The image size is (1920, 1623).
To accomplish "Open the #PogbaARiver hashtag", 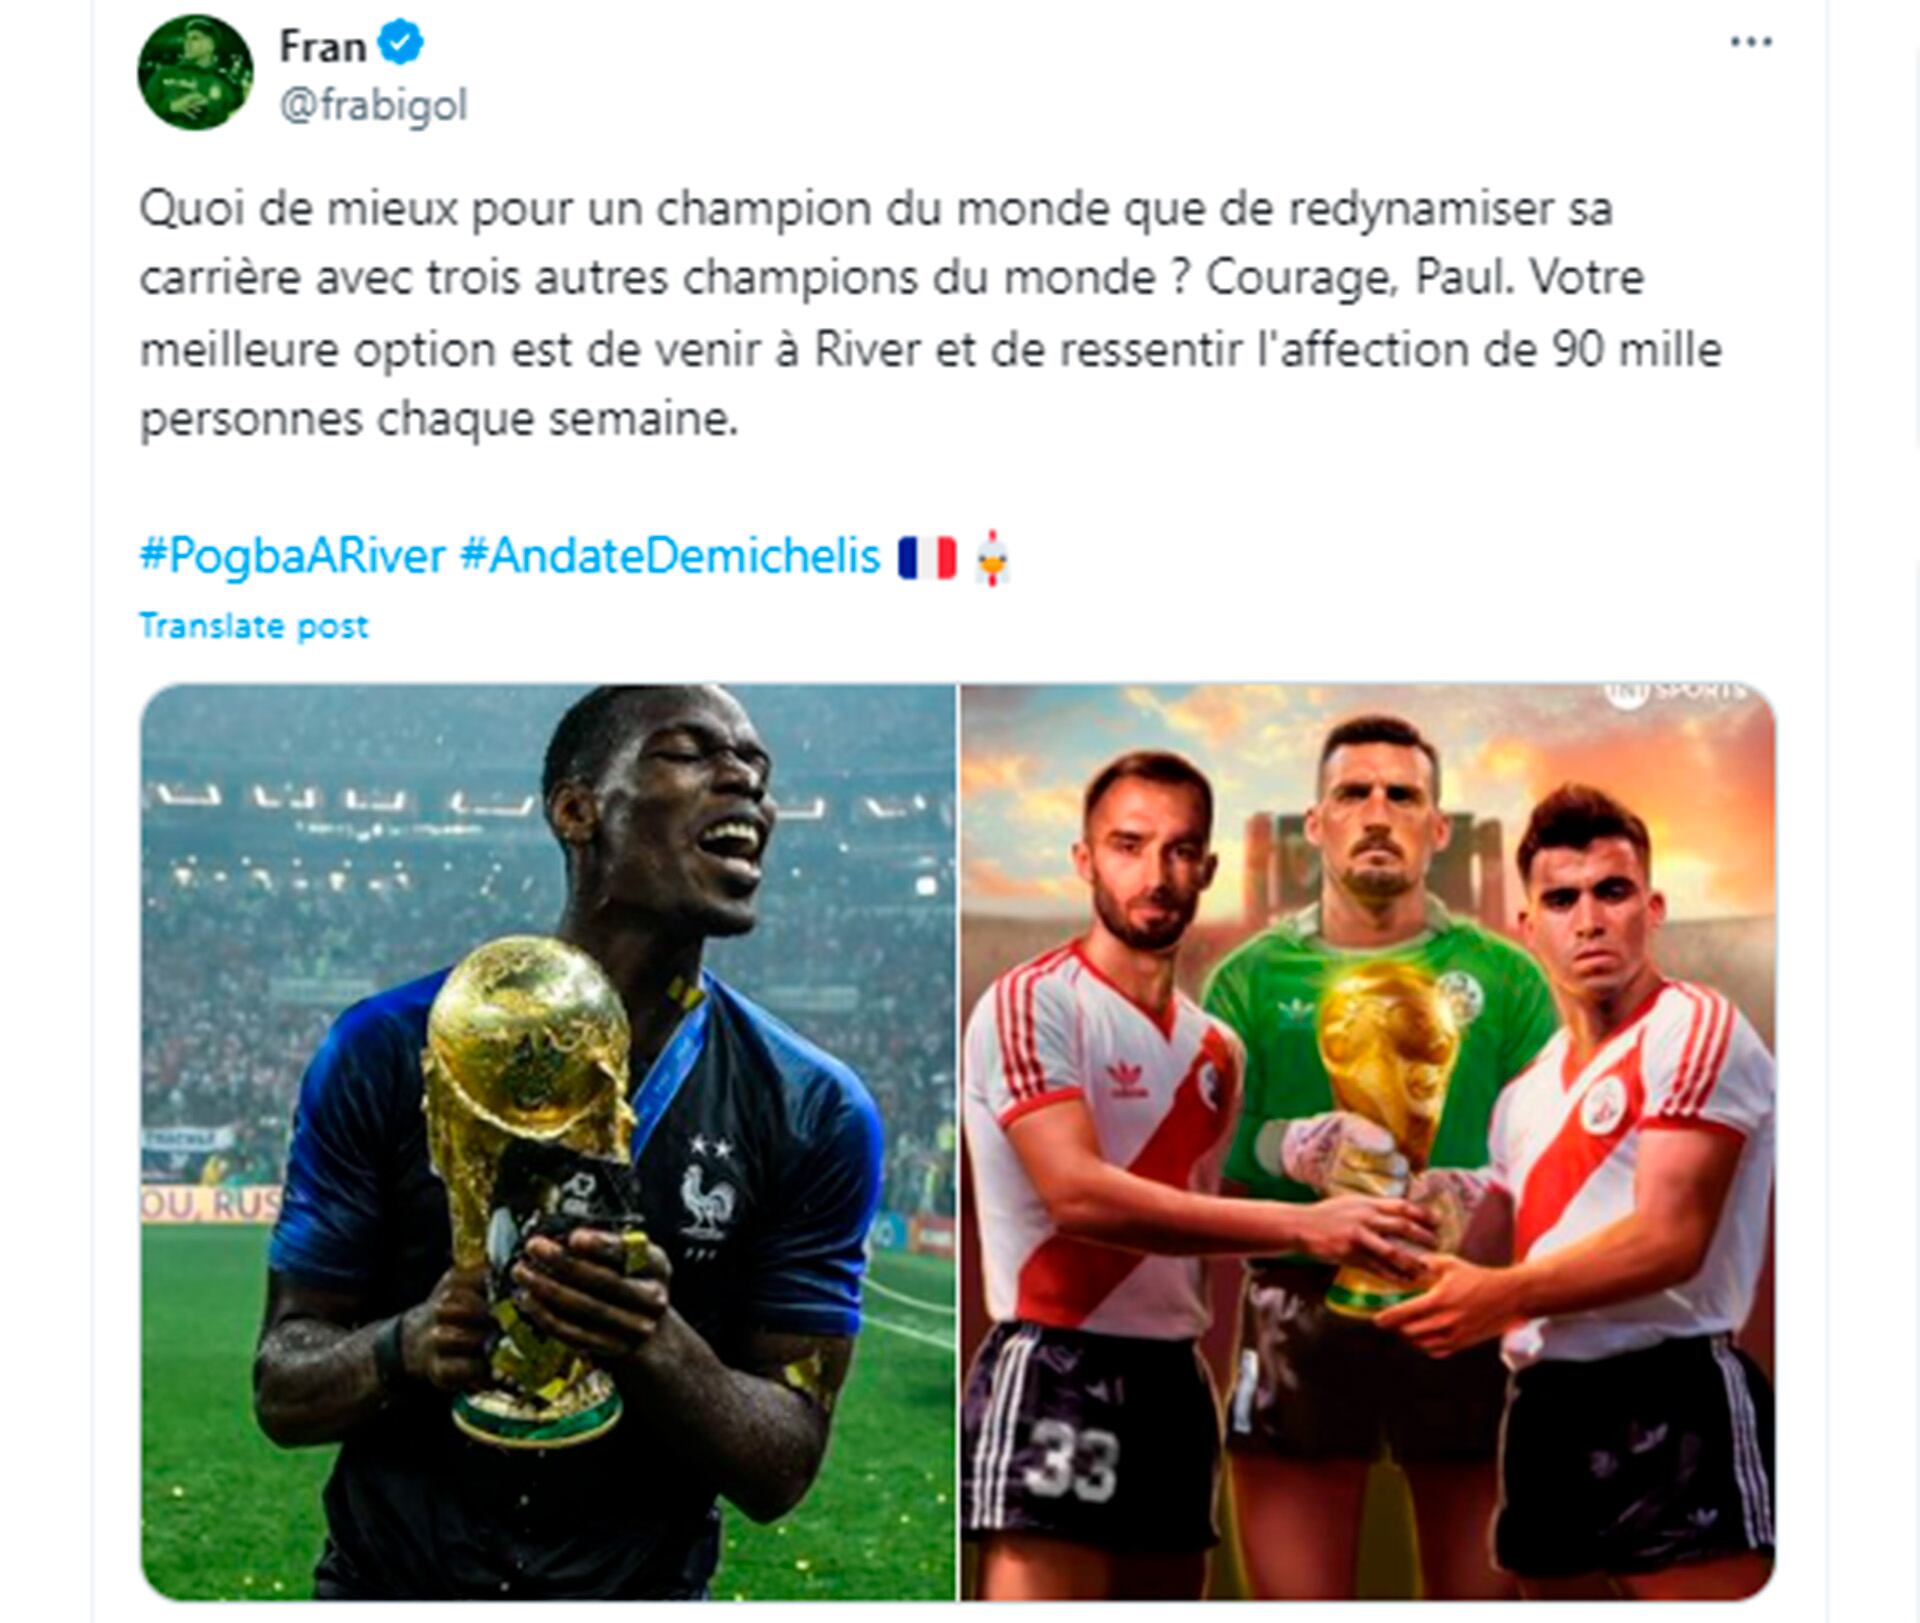I will click(292, 556).
